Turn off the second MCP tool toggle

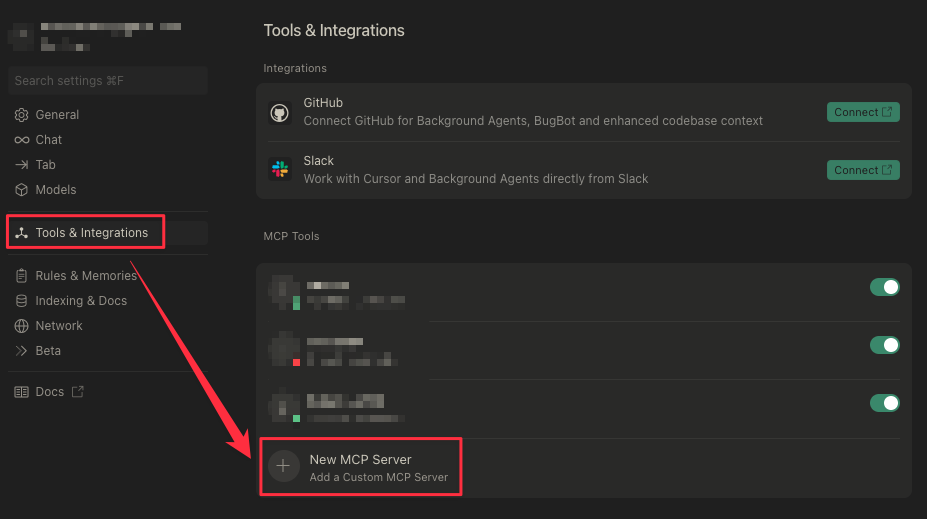click(x=884, y=345)
